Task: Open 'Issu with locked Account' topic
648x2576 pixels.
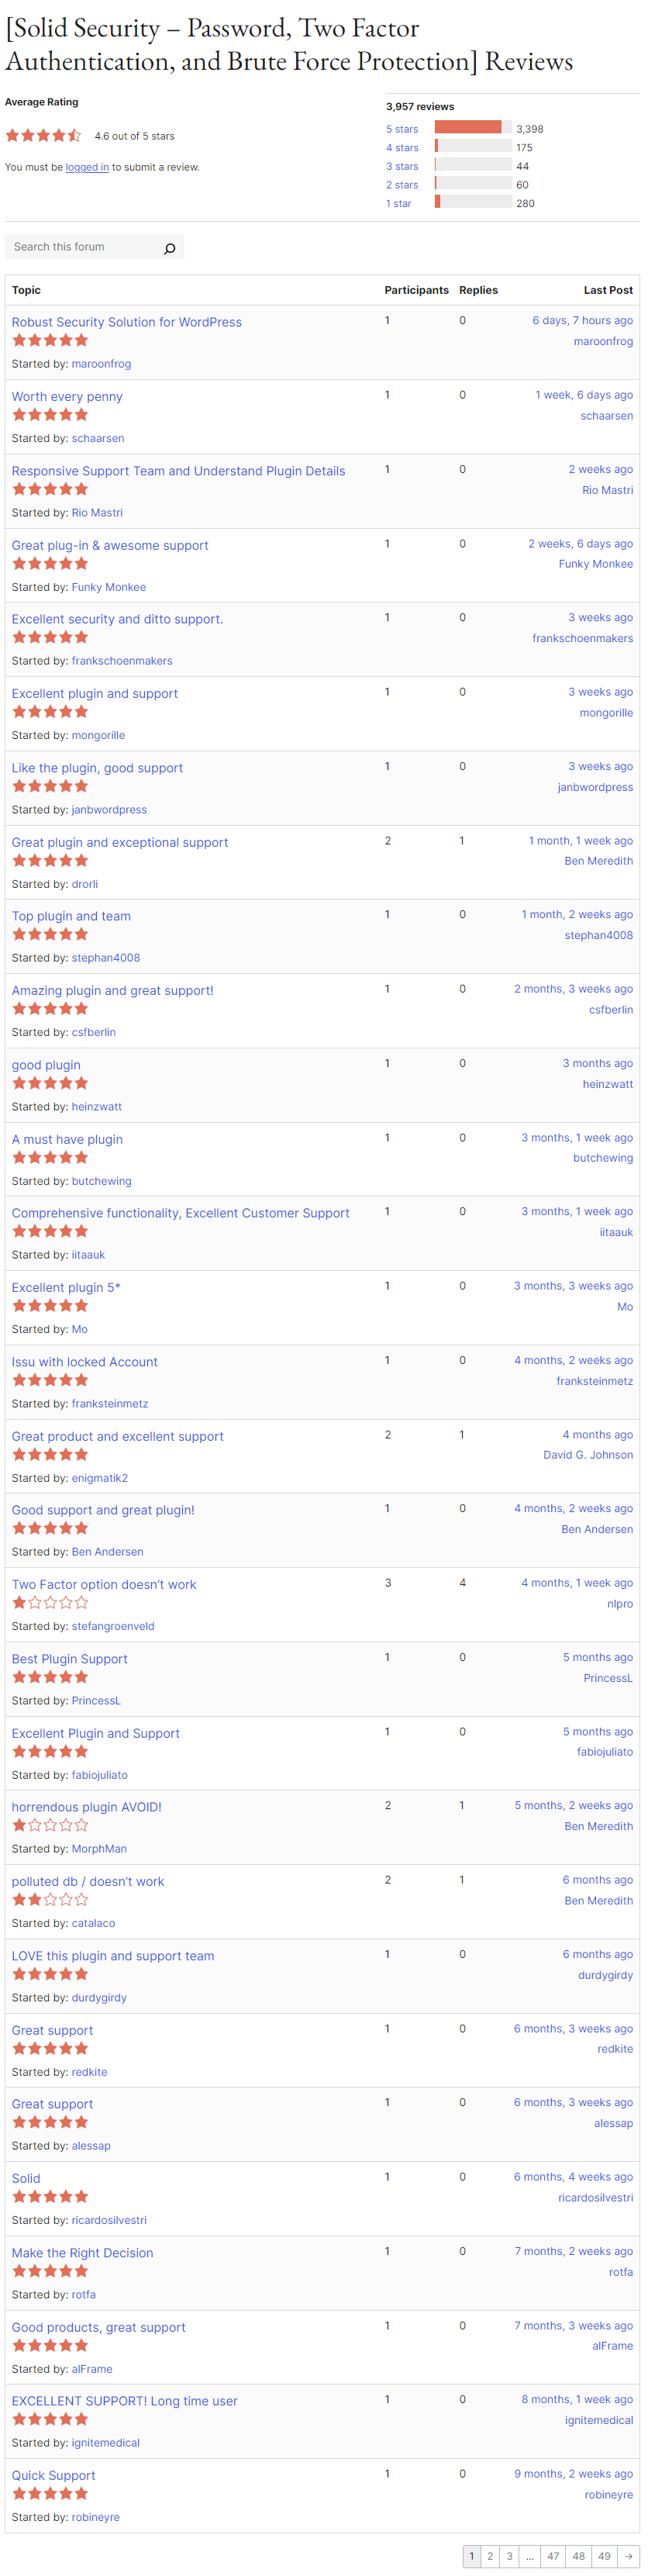Action: 85,1361
